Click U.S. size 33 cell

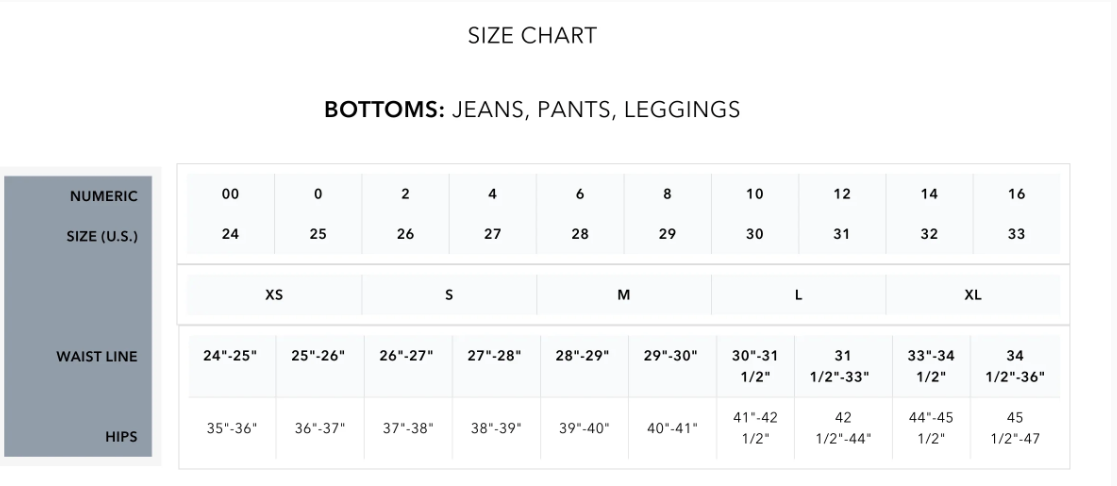[1017, 234]
